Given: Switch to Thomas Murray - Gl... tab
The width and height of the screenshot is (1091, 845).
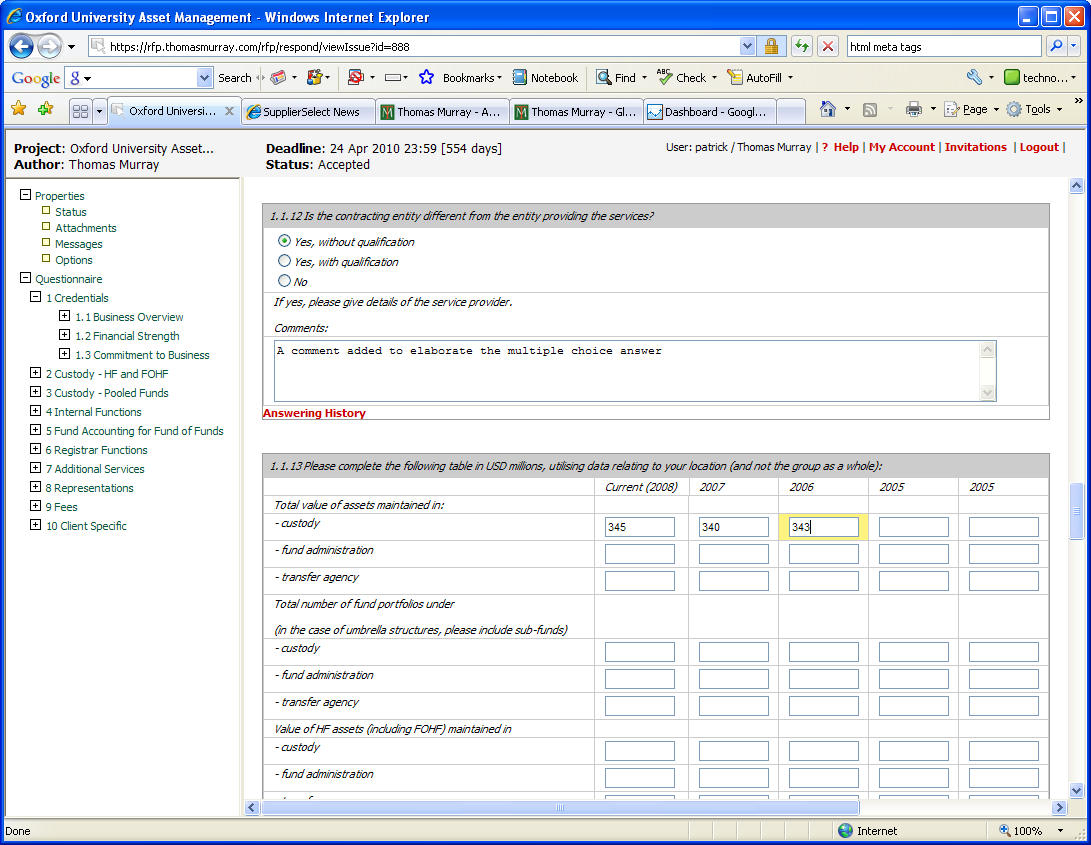Looking at the screenshot, I should tap(577, 112).
